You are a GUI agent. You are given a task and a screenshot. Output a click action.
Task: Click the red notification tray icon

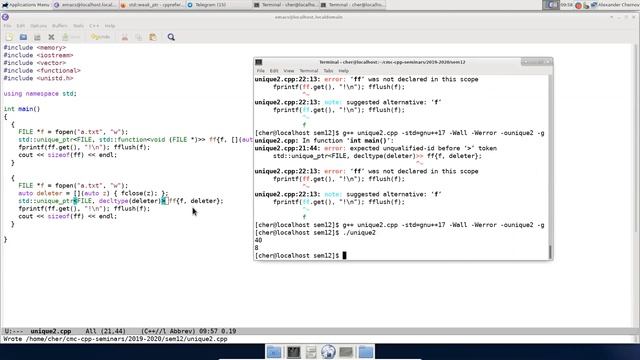[578, 5]
